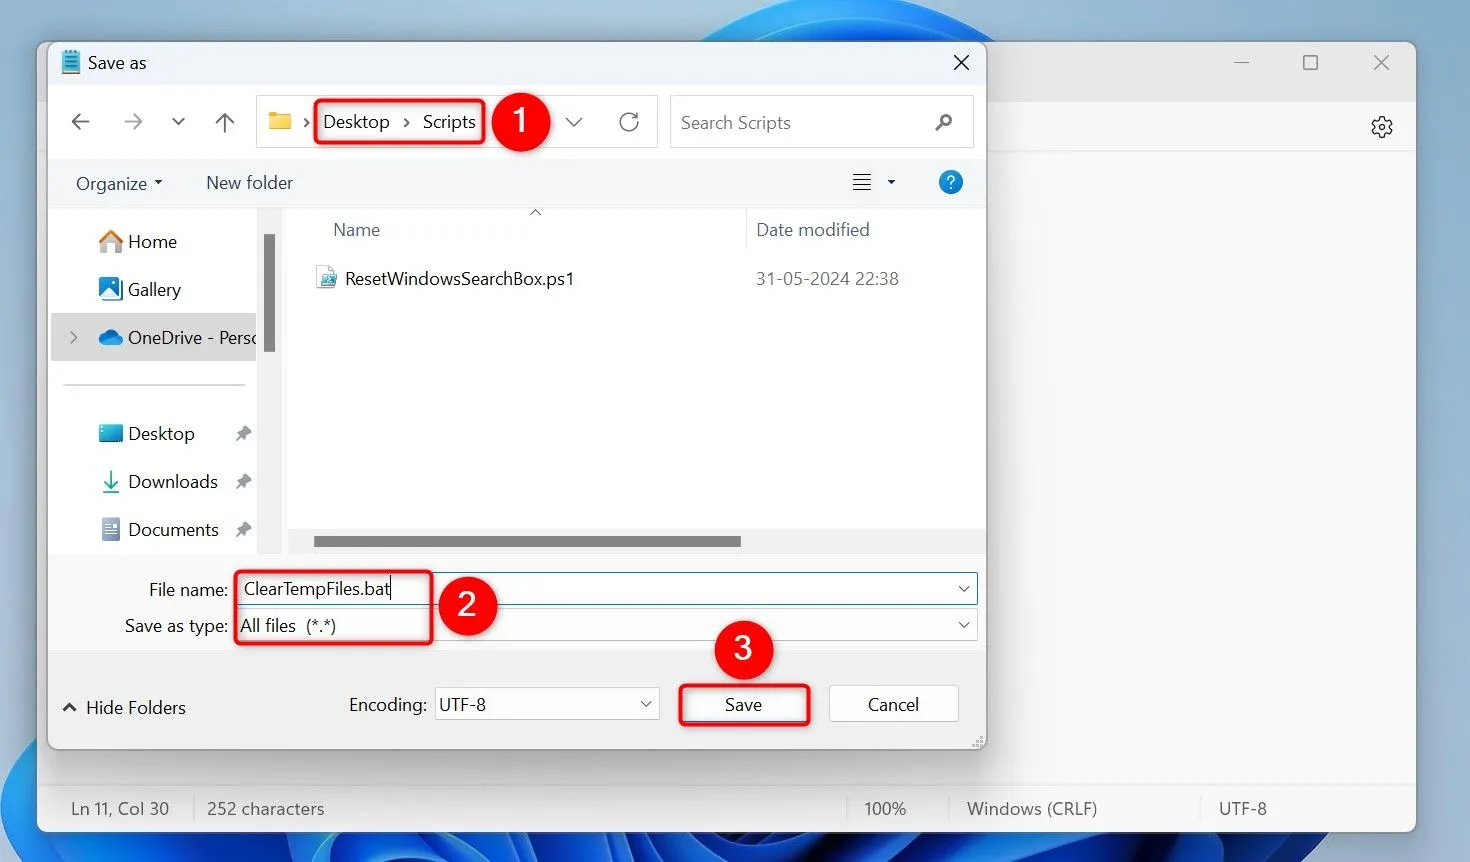The height and width of the screenshot is (862, 1470).
Task: Open Gallery from the sidebar
Action: click(154, 289)
